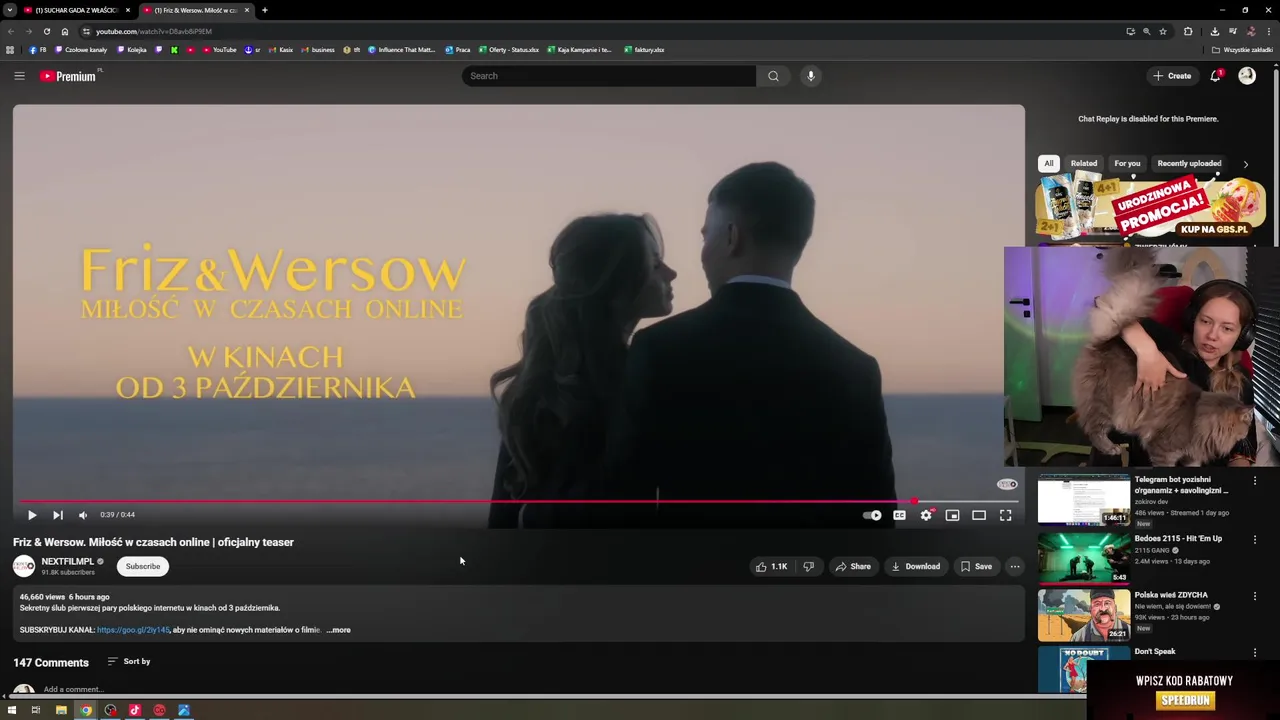Viewport: 1280px width, 720px height.
Task: Open options for Polska wieś ZDYCHA video
Action: [x=1255, y=596]
